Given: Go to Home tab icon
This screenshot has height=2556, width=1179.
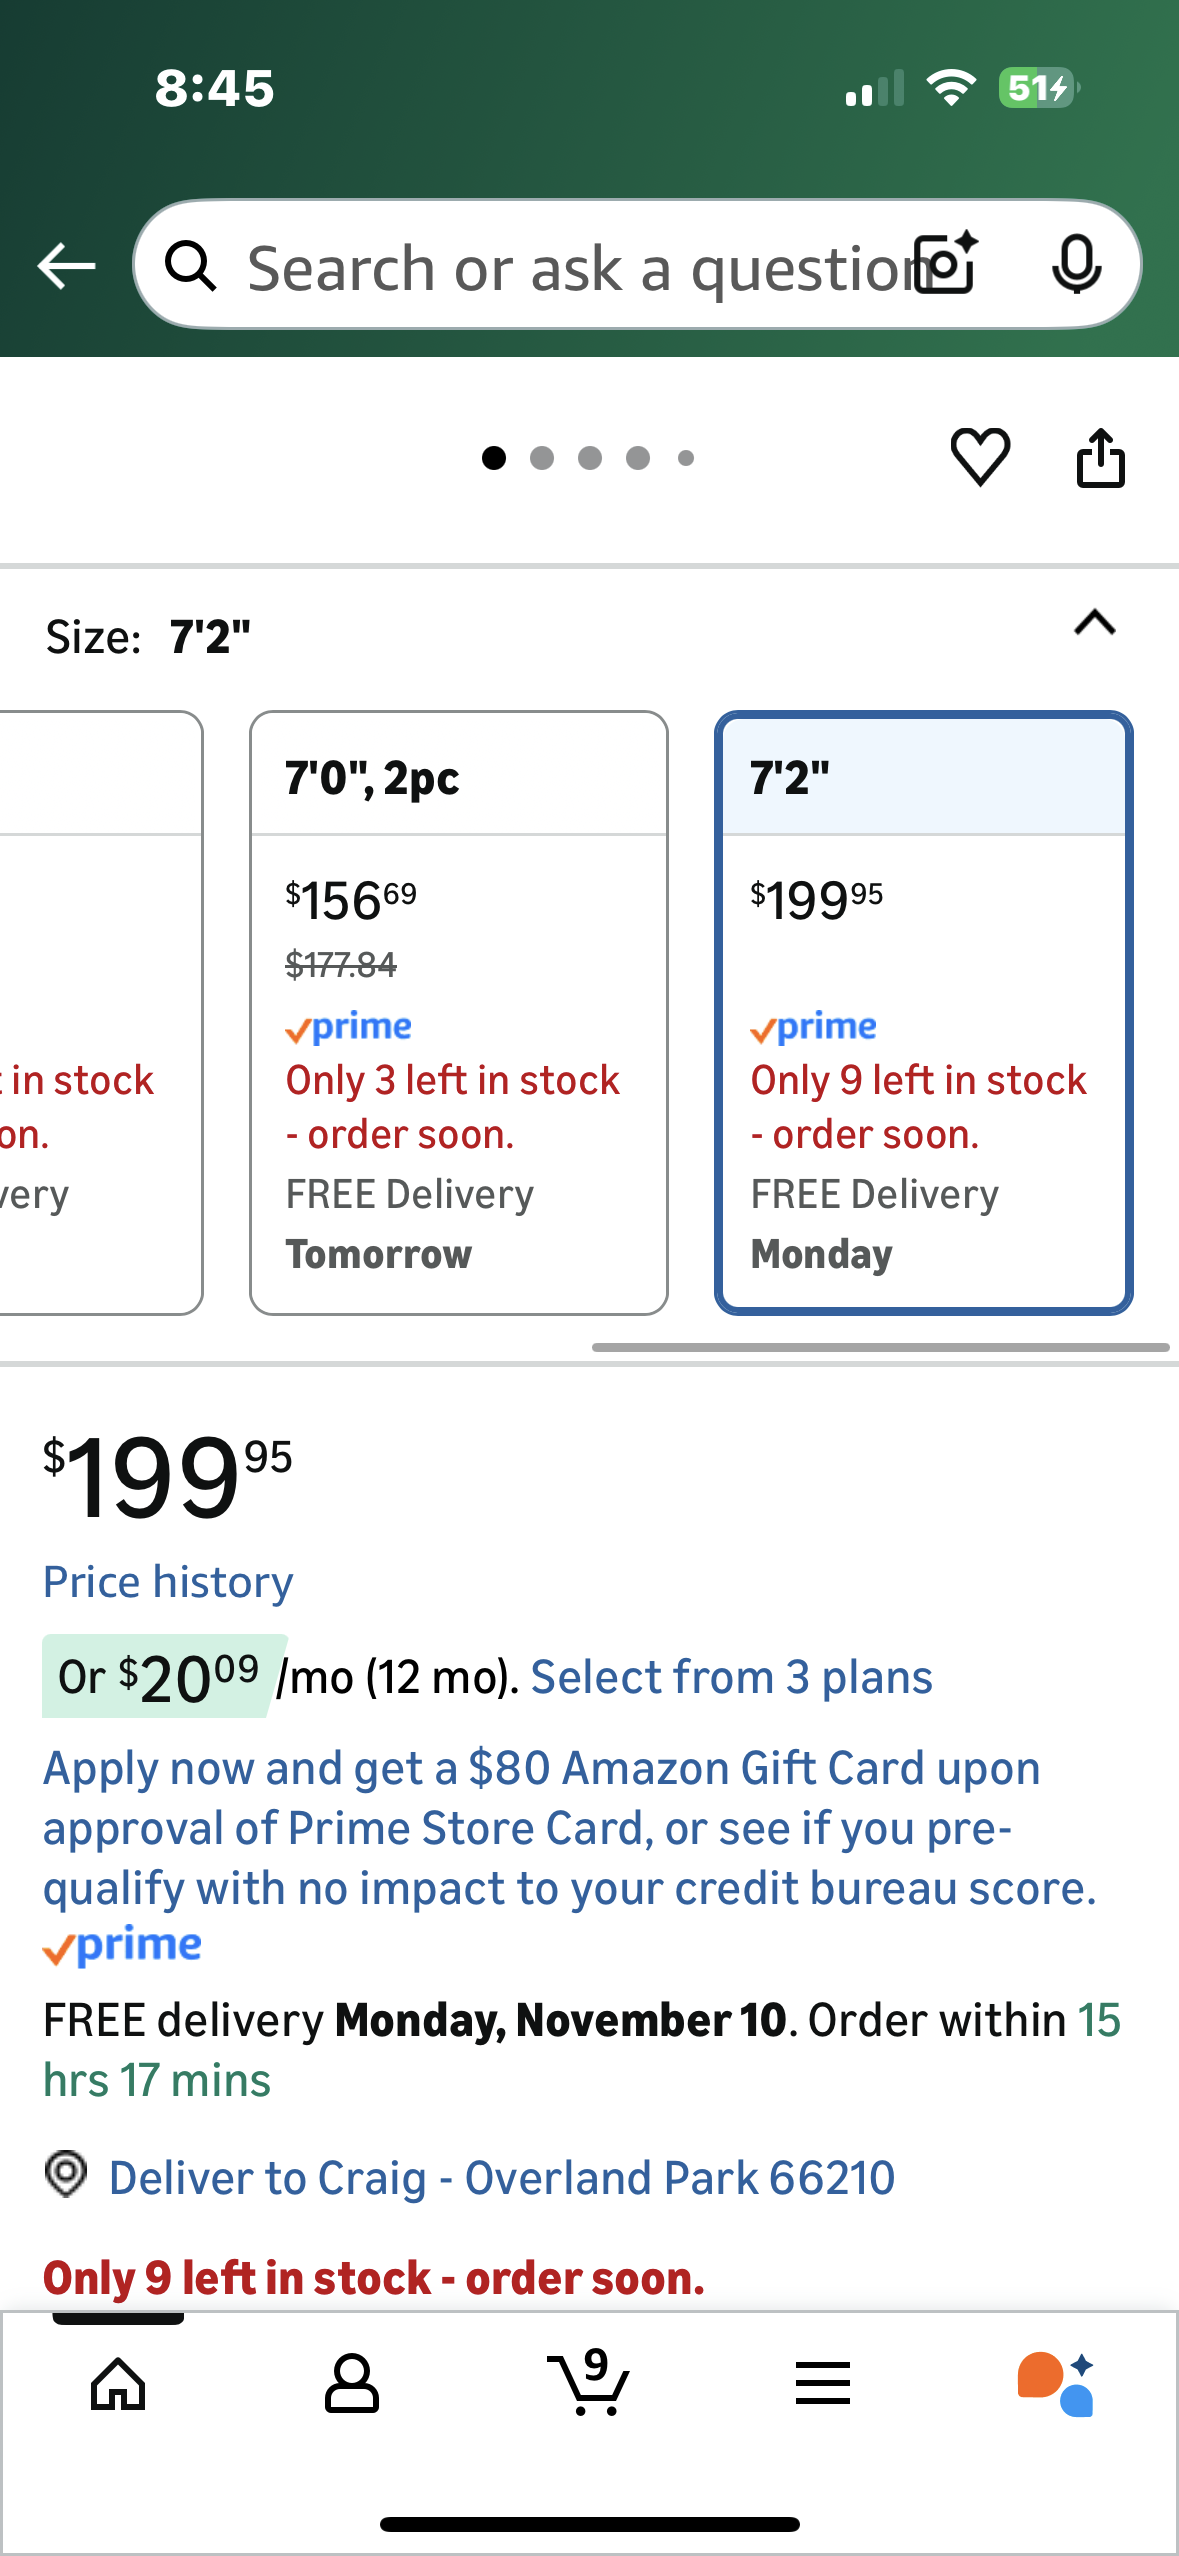Looking at the screenshot, I should [x=118, y=2384].
